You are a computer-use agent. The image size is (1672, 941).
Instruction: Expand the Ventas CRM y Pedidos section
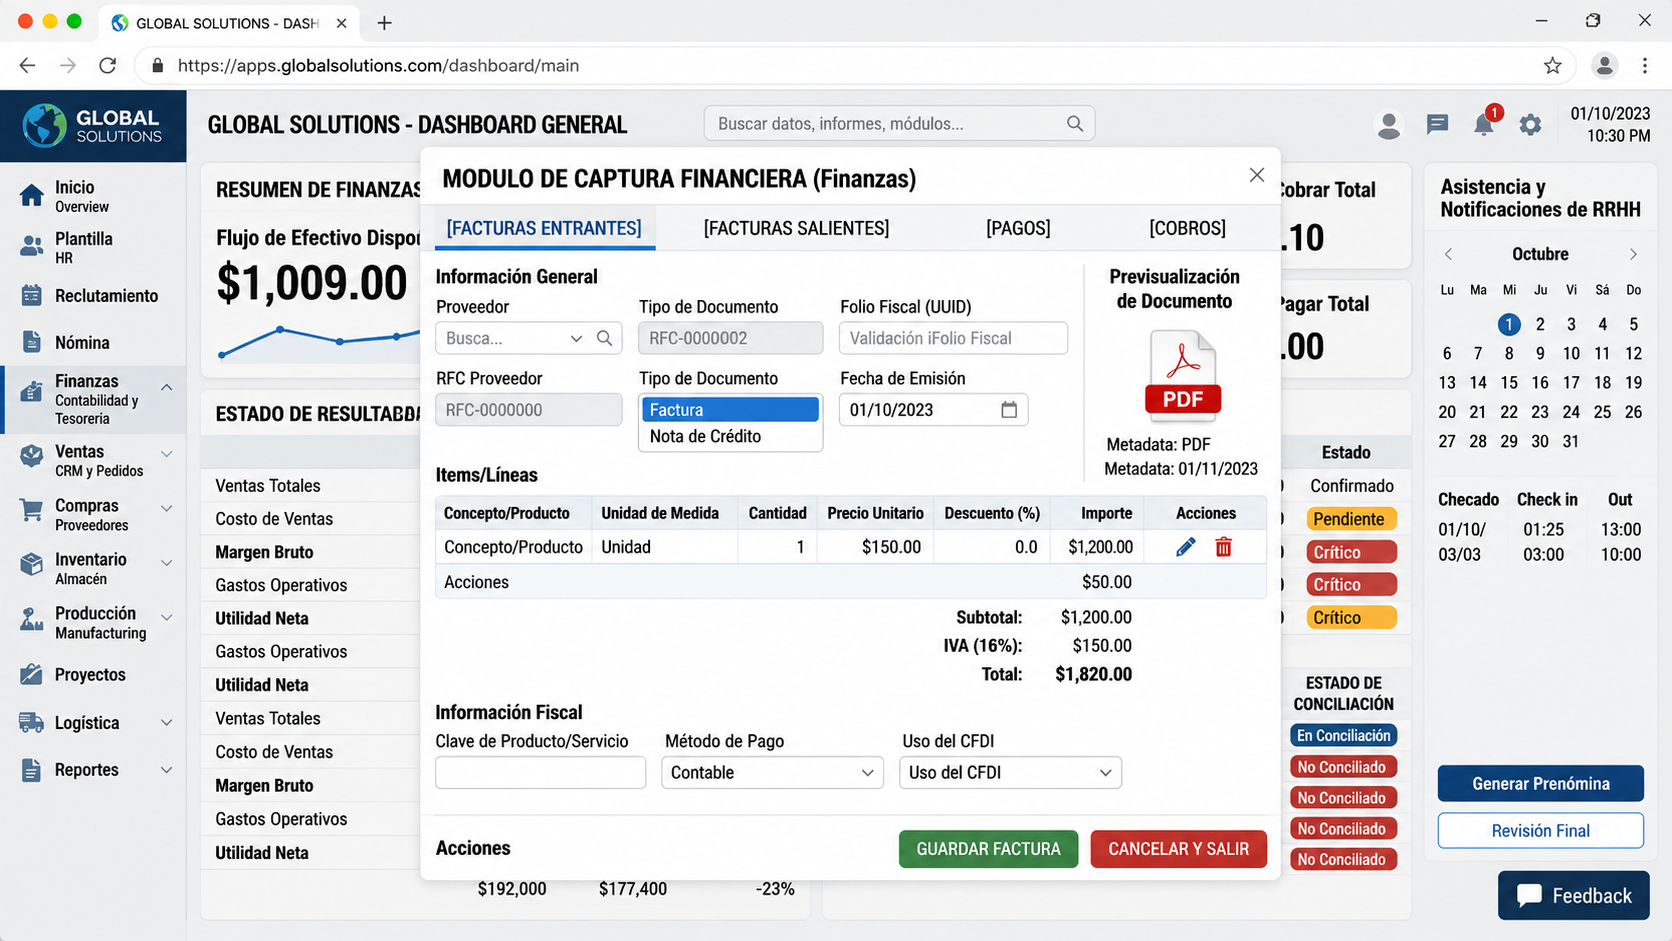click(x=167, y=453)
